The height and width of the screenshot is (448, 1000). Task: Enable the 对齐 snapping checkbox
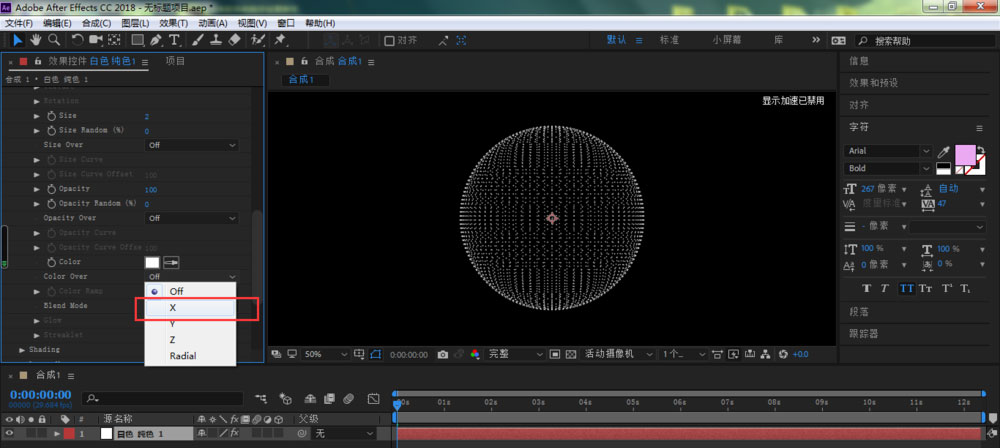[390, 41]
